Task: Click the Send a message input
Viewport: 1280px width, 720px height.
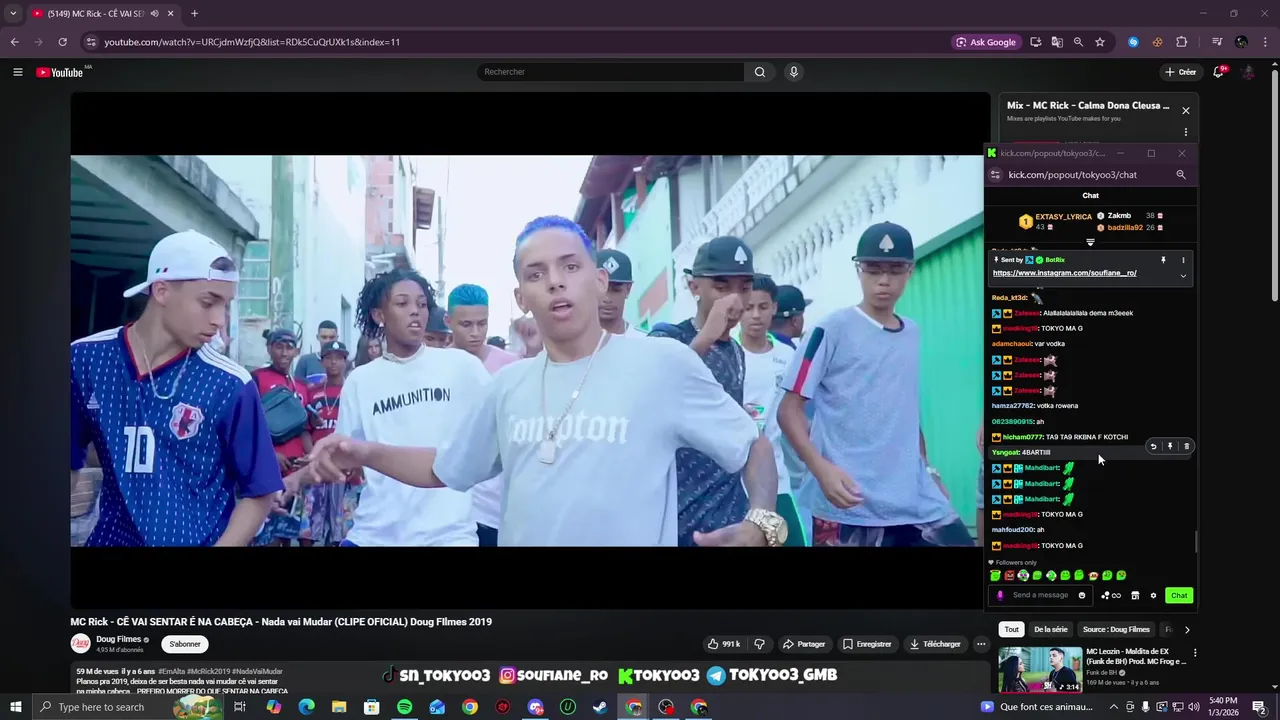Action: tap(1041, 595)
